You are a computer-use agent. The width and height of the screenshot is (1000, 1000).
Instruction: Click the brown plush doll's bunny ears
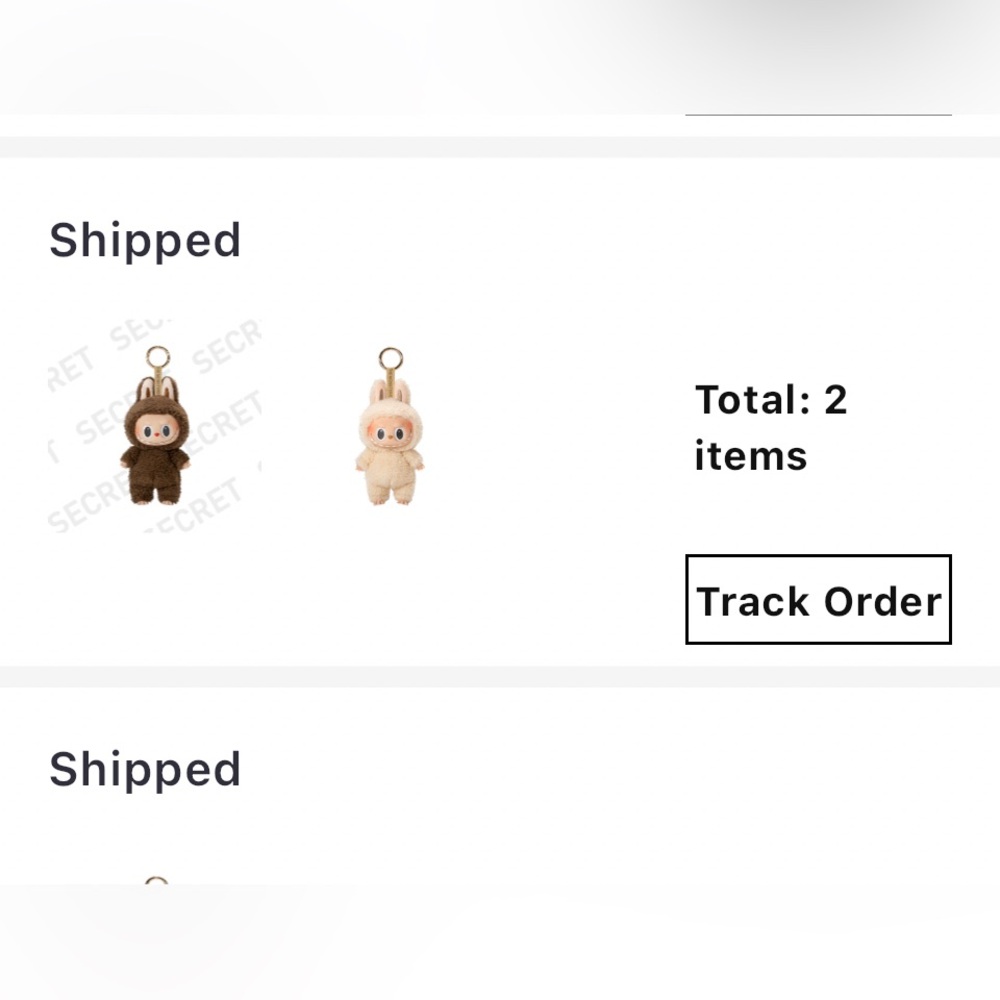[155, 390]
